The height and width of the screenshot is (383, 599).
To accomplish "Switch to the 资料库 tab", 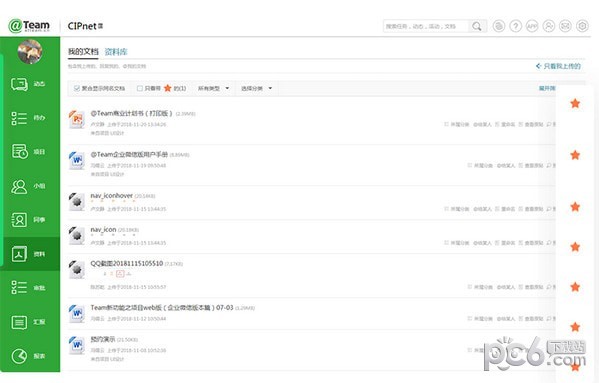I will click(116, 52).
